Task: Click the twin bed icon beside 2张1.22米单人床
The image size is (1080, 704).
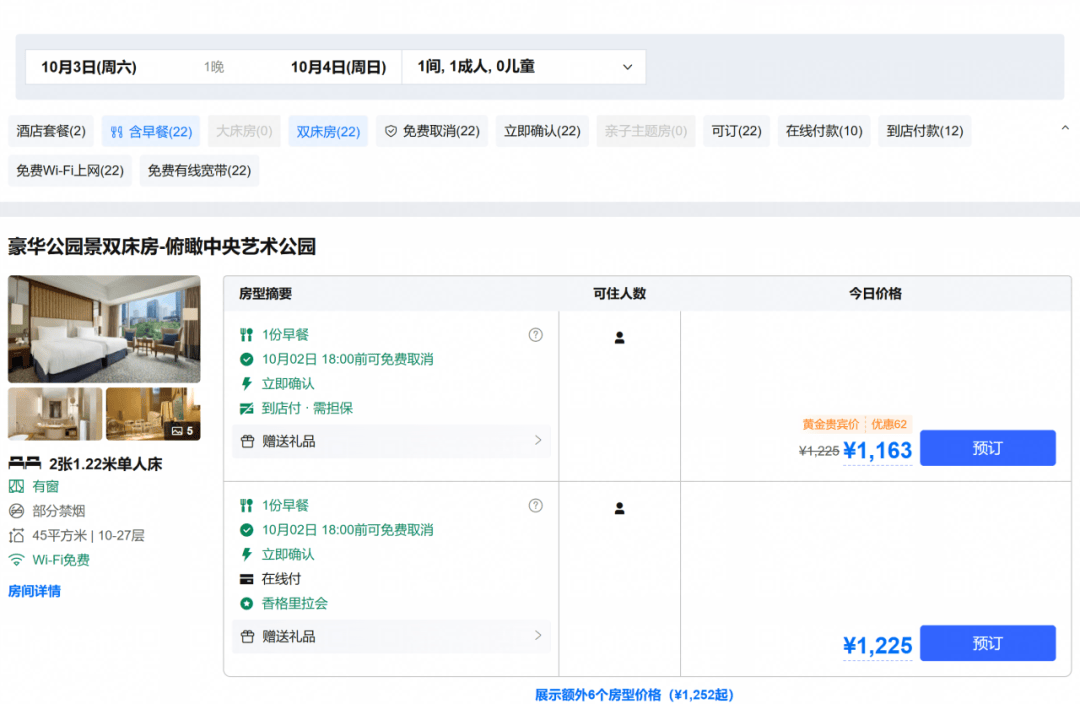Action: click(x=24, y=464)
